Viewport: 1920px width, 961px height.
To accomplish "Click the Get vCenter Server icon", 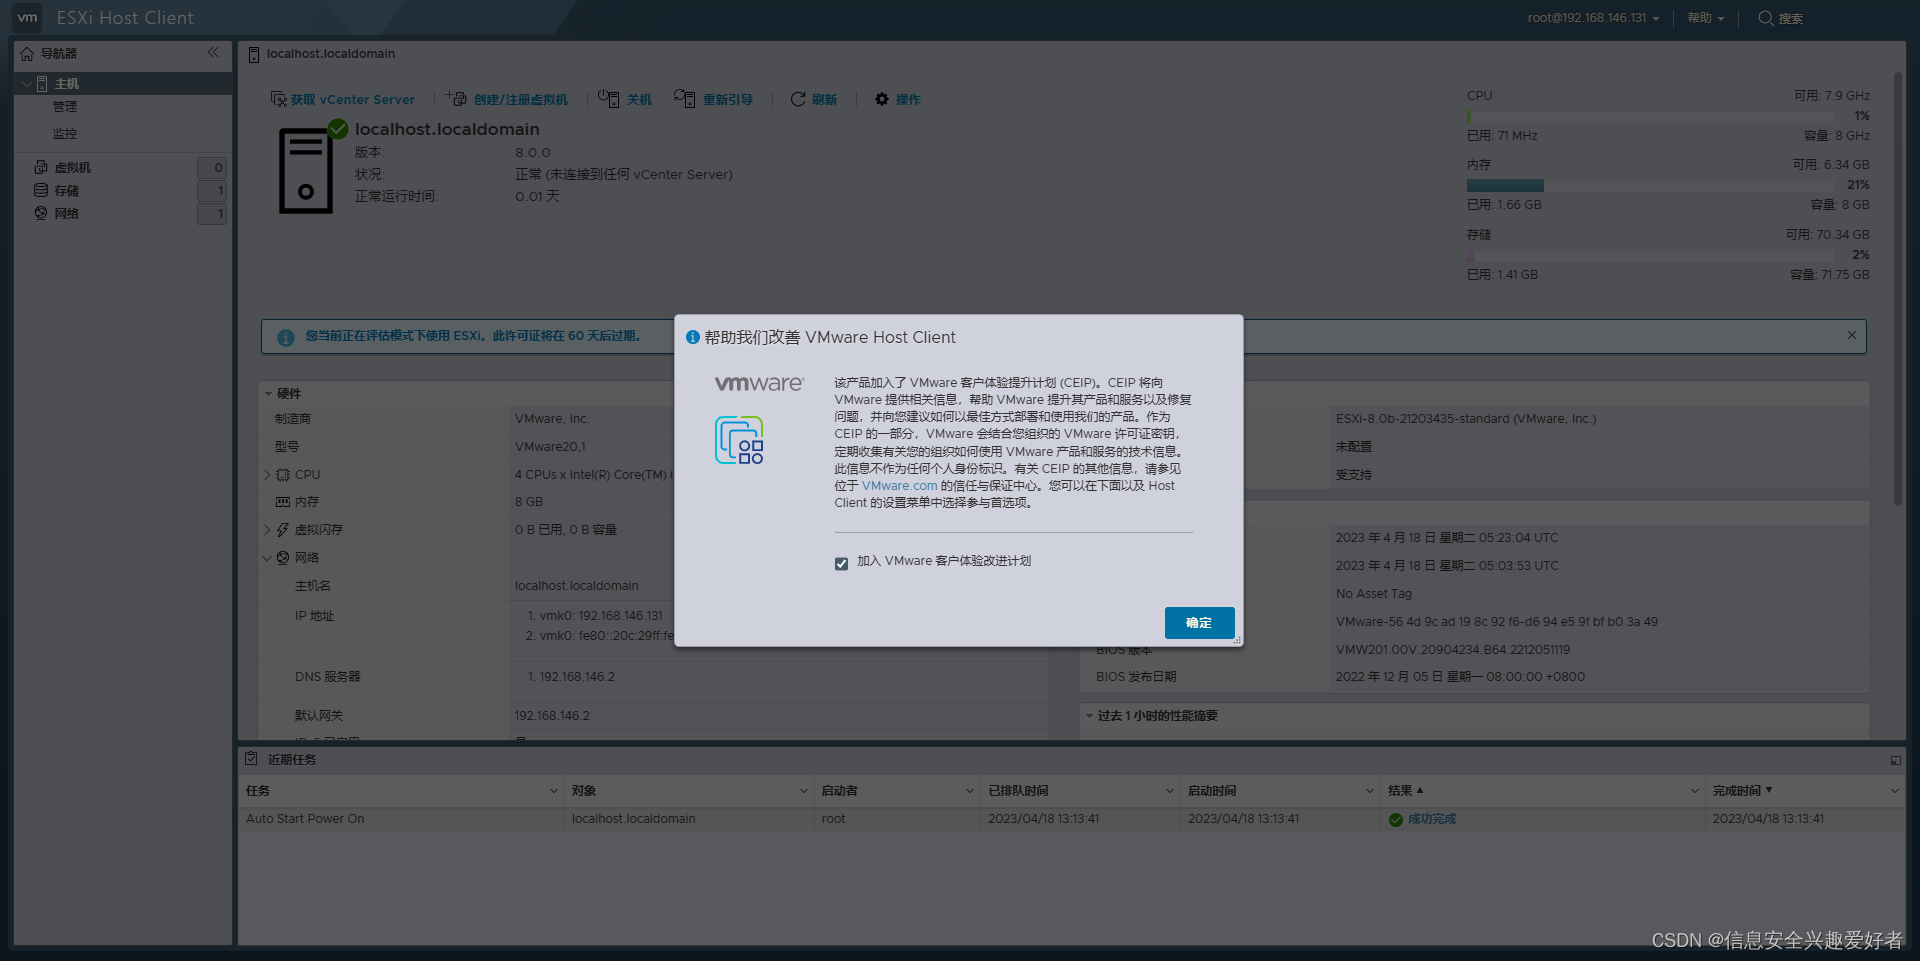I will click(x=278, y=99).
